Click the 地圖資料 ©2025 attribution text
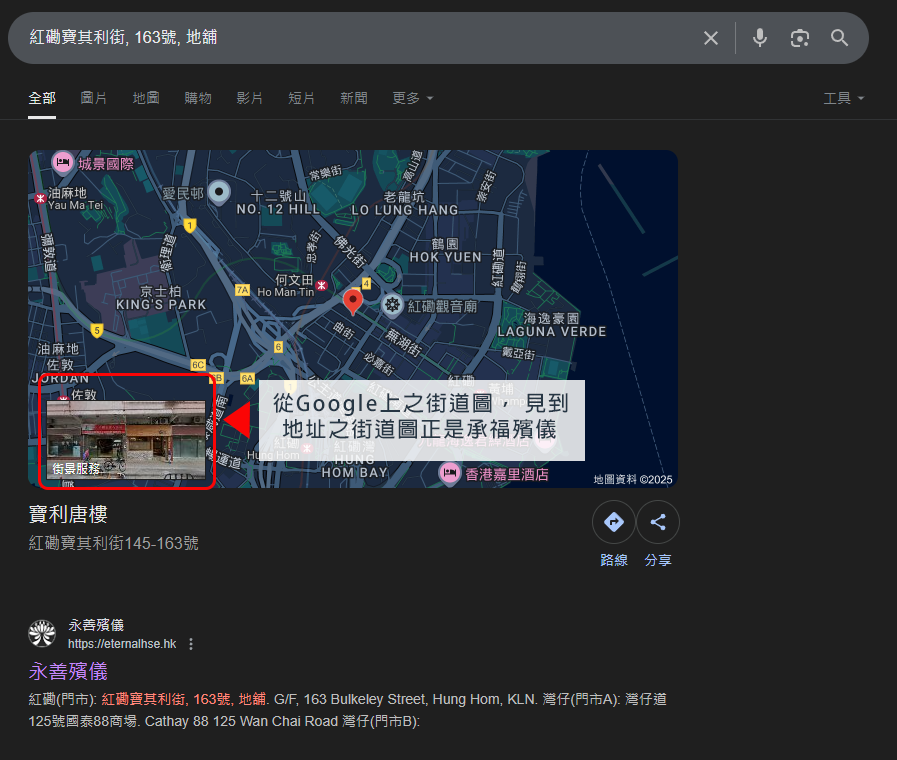The width and height of the screenshot is (897, 760). pyautogui.click(x=633, y=480)
